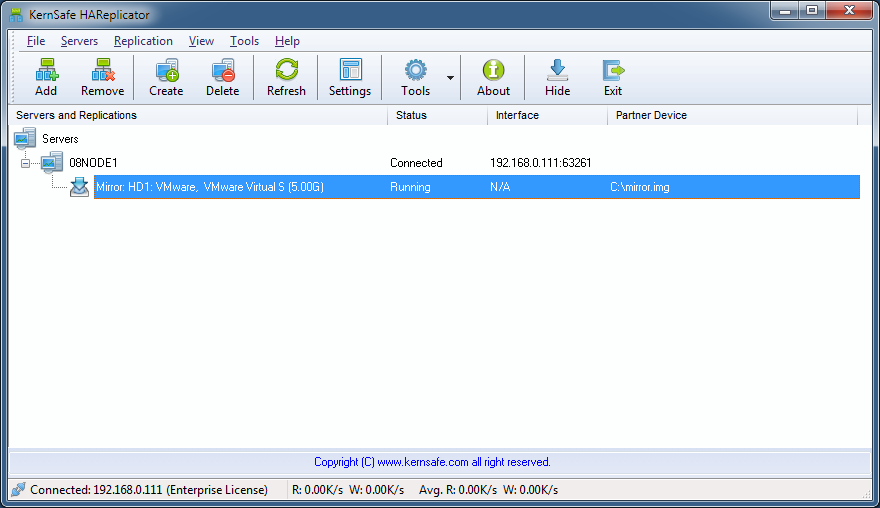Refresh the server list
880x508 pixels.
tap(286, 77)
